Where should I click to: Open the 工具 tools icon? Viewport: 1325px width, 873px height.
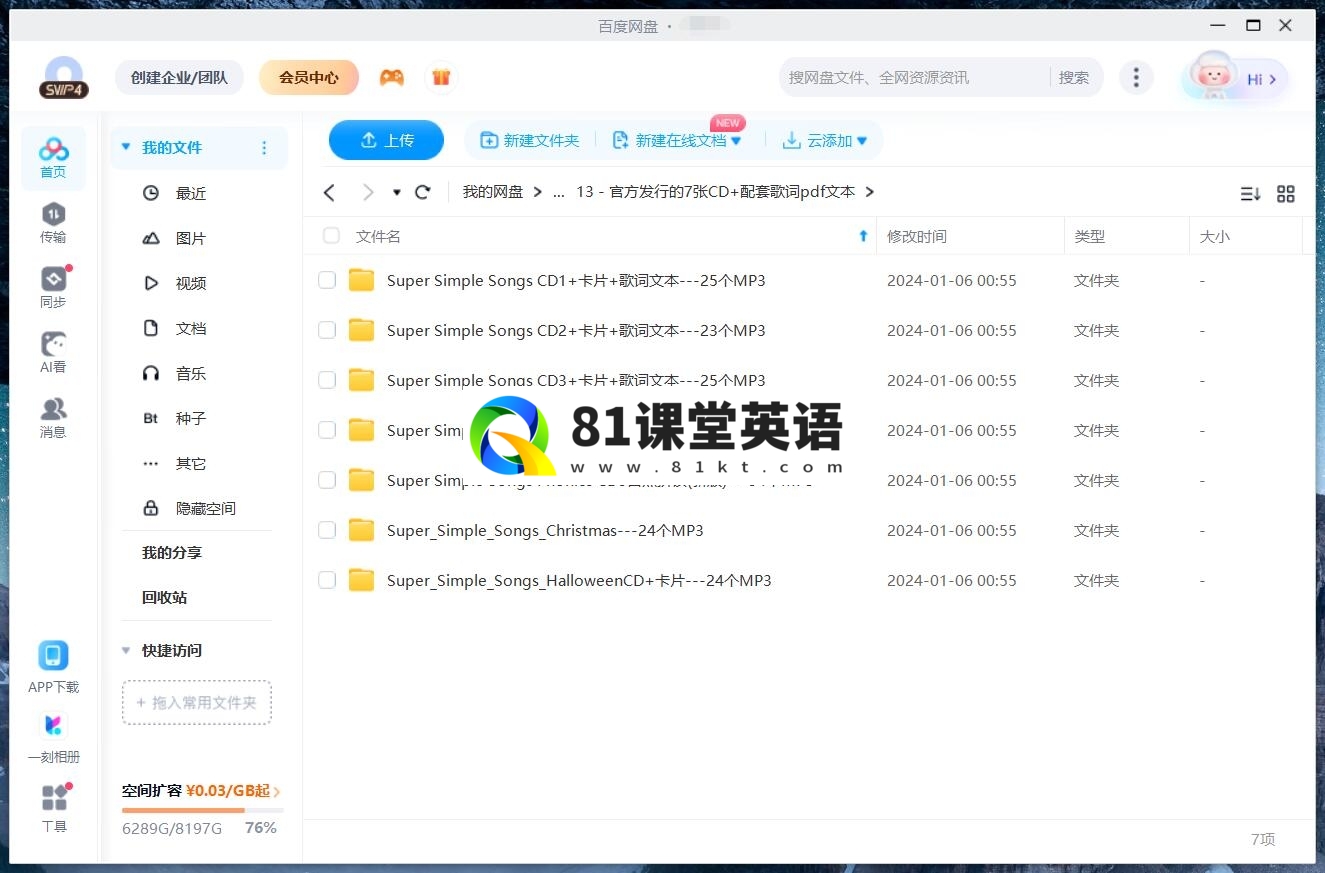pos(54,797)
